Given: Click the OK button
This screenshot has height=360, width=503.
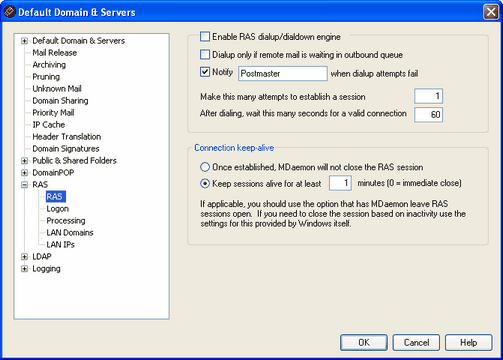Looking at the screenshot, I should (364, 343).
